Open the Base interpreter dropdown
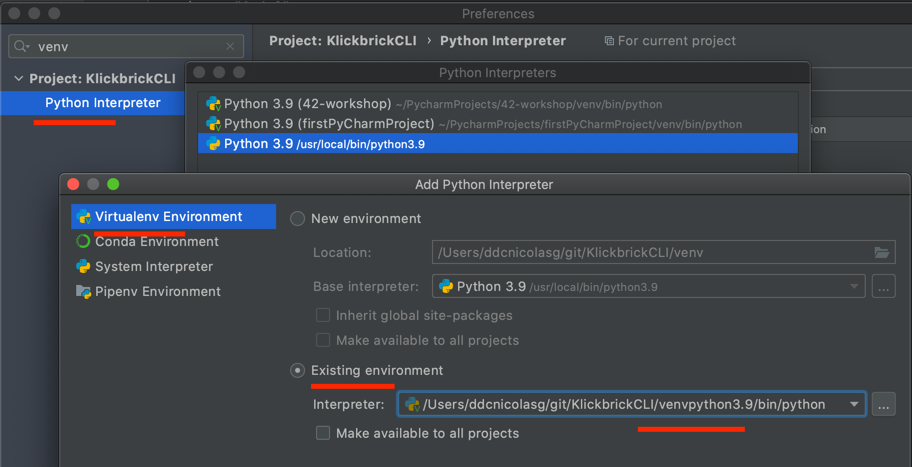This screenshot has height=467, width=912. point(854,287)
